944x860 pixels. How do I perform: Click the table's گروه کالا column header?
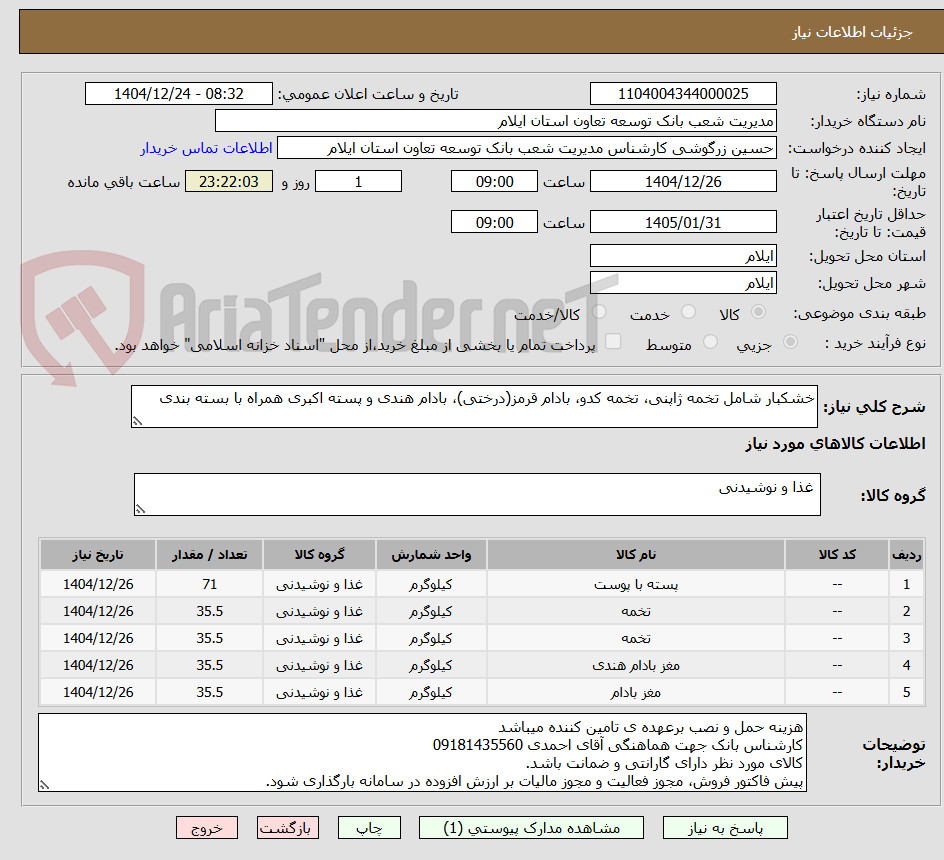pos(319,555)
